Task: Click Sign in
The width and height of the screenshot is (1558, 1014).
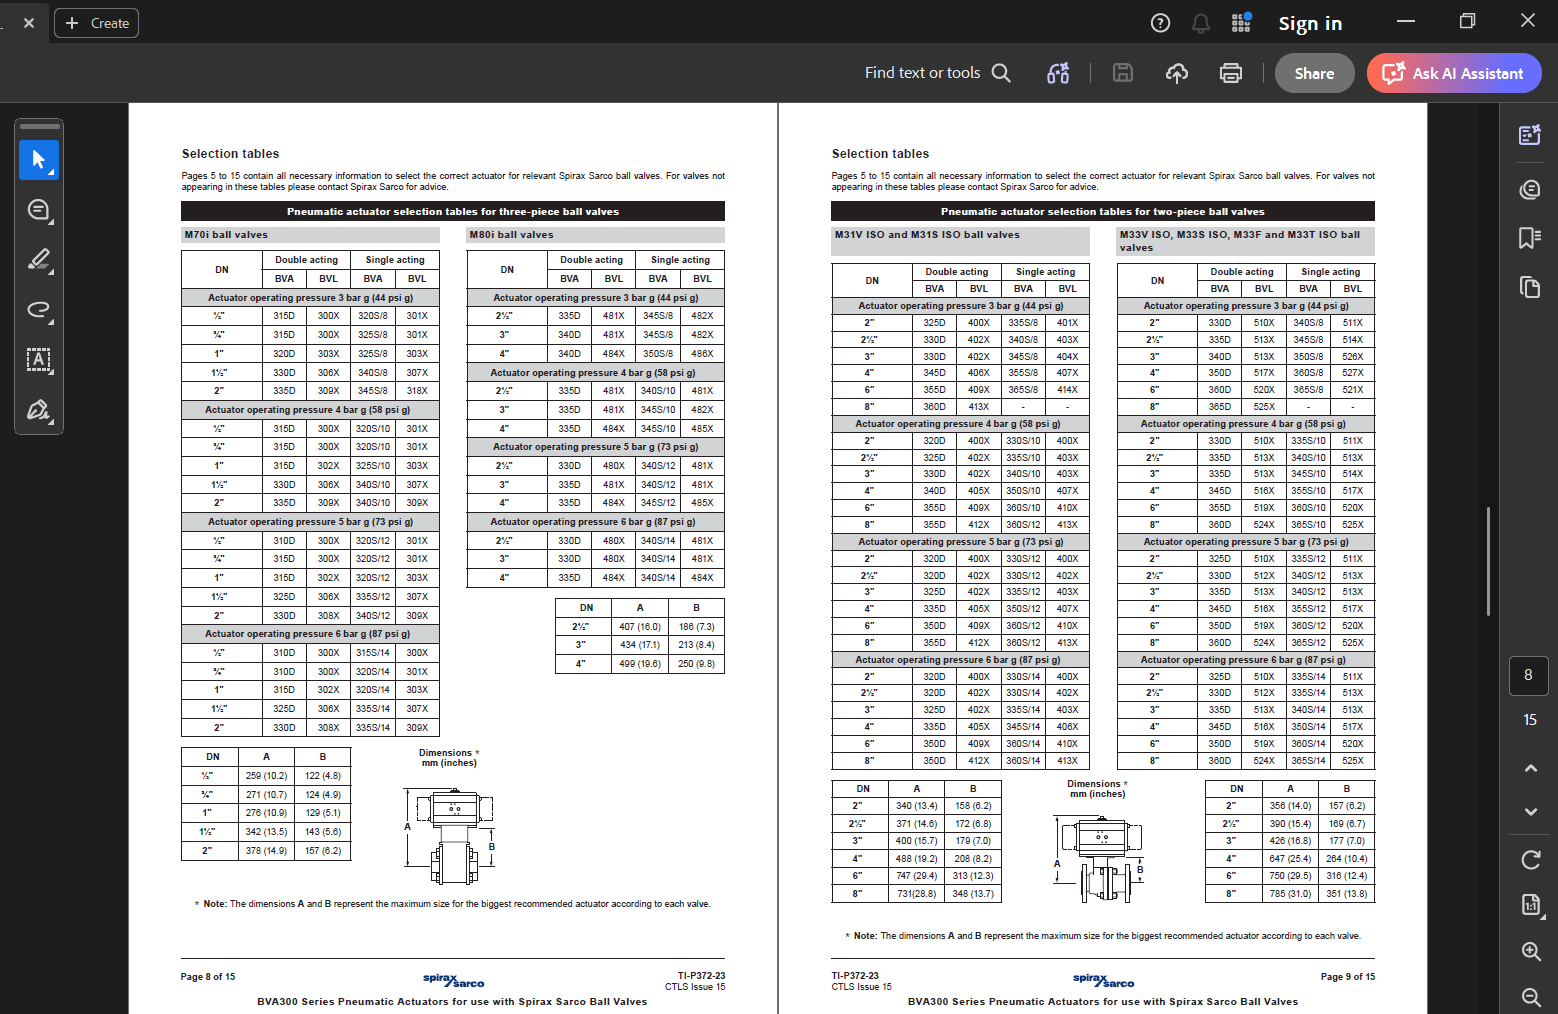Action: pyautogui.click(x=1310, y=23)
